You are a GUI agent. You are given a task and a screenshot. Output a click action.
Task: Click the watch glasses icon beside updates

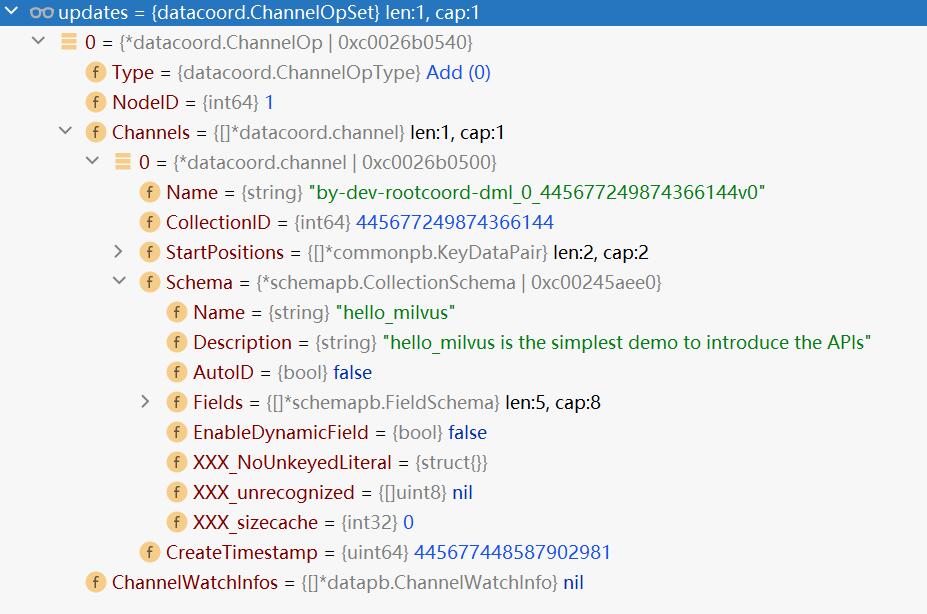tap(42, 13)
